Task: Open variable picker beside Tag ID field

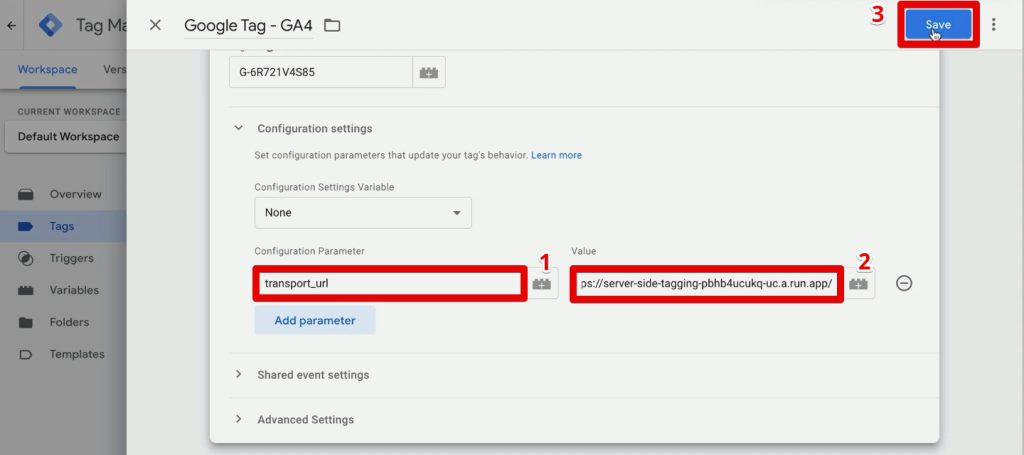Action: point(428,72)
